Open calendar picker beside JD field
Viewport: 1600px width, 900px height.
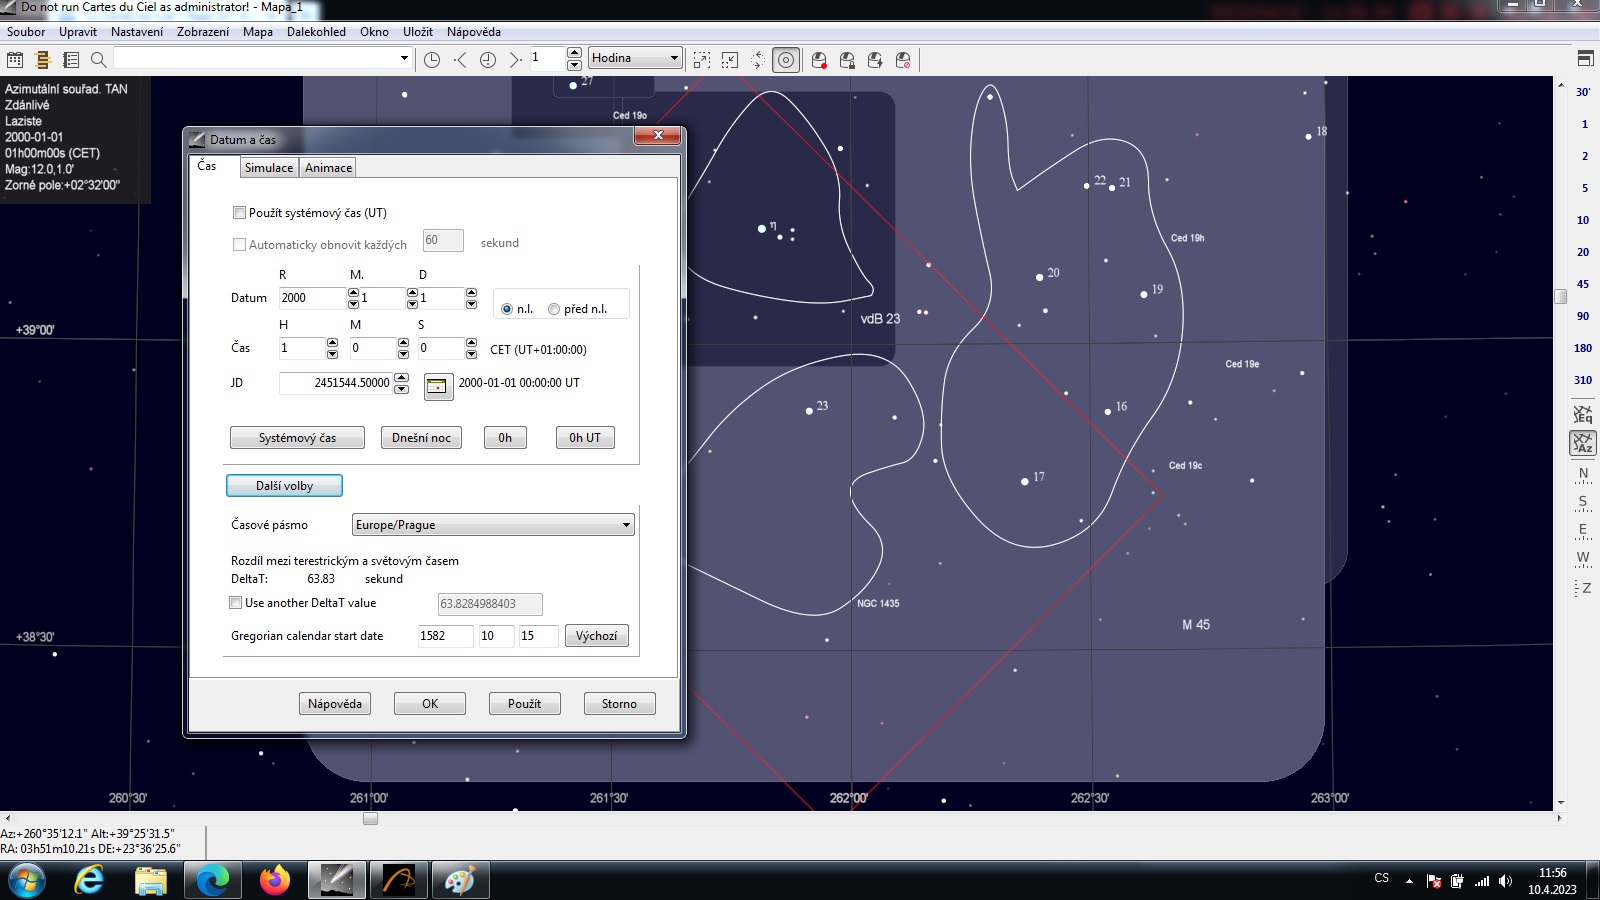438,386
